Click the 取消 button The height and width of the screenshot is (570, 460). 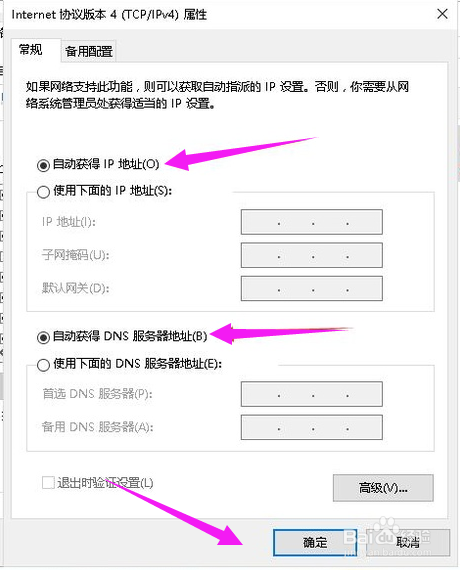click(408, 542)
